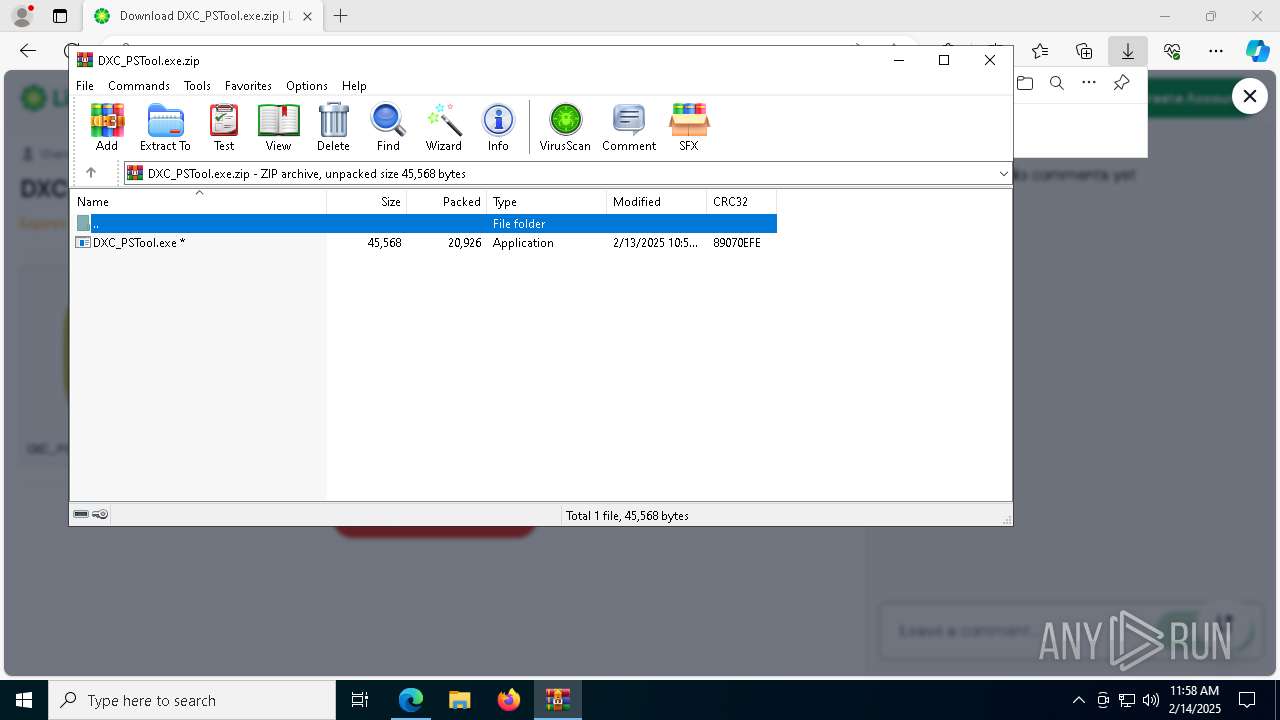Open the View toolbar icon
Viewport: 1280px width, 720px height.
tap(278, 127)
